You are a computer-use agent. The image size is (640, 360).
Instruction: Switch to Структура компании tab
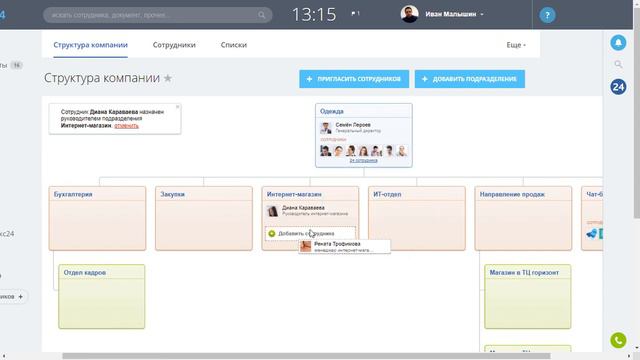[x=91, y=45]
